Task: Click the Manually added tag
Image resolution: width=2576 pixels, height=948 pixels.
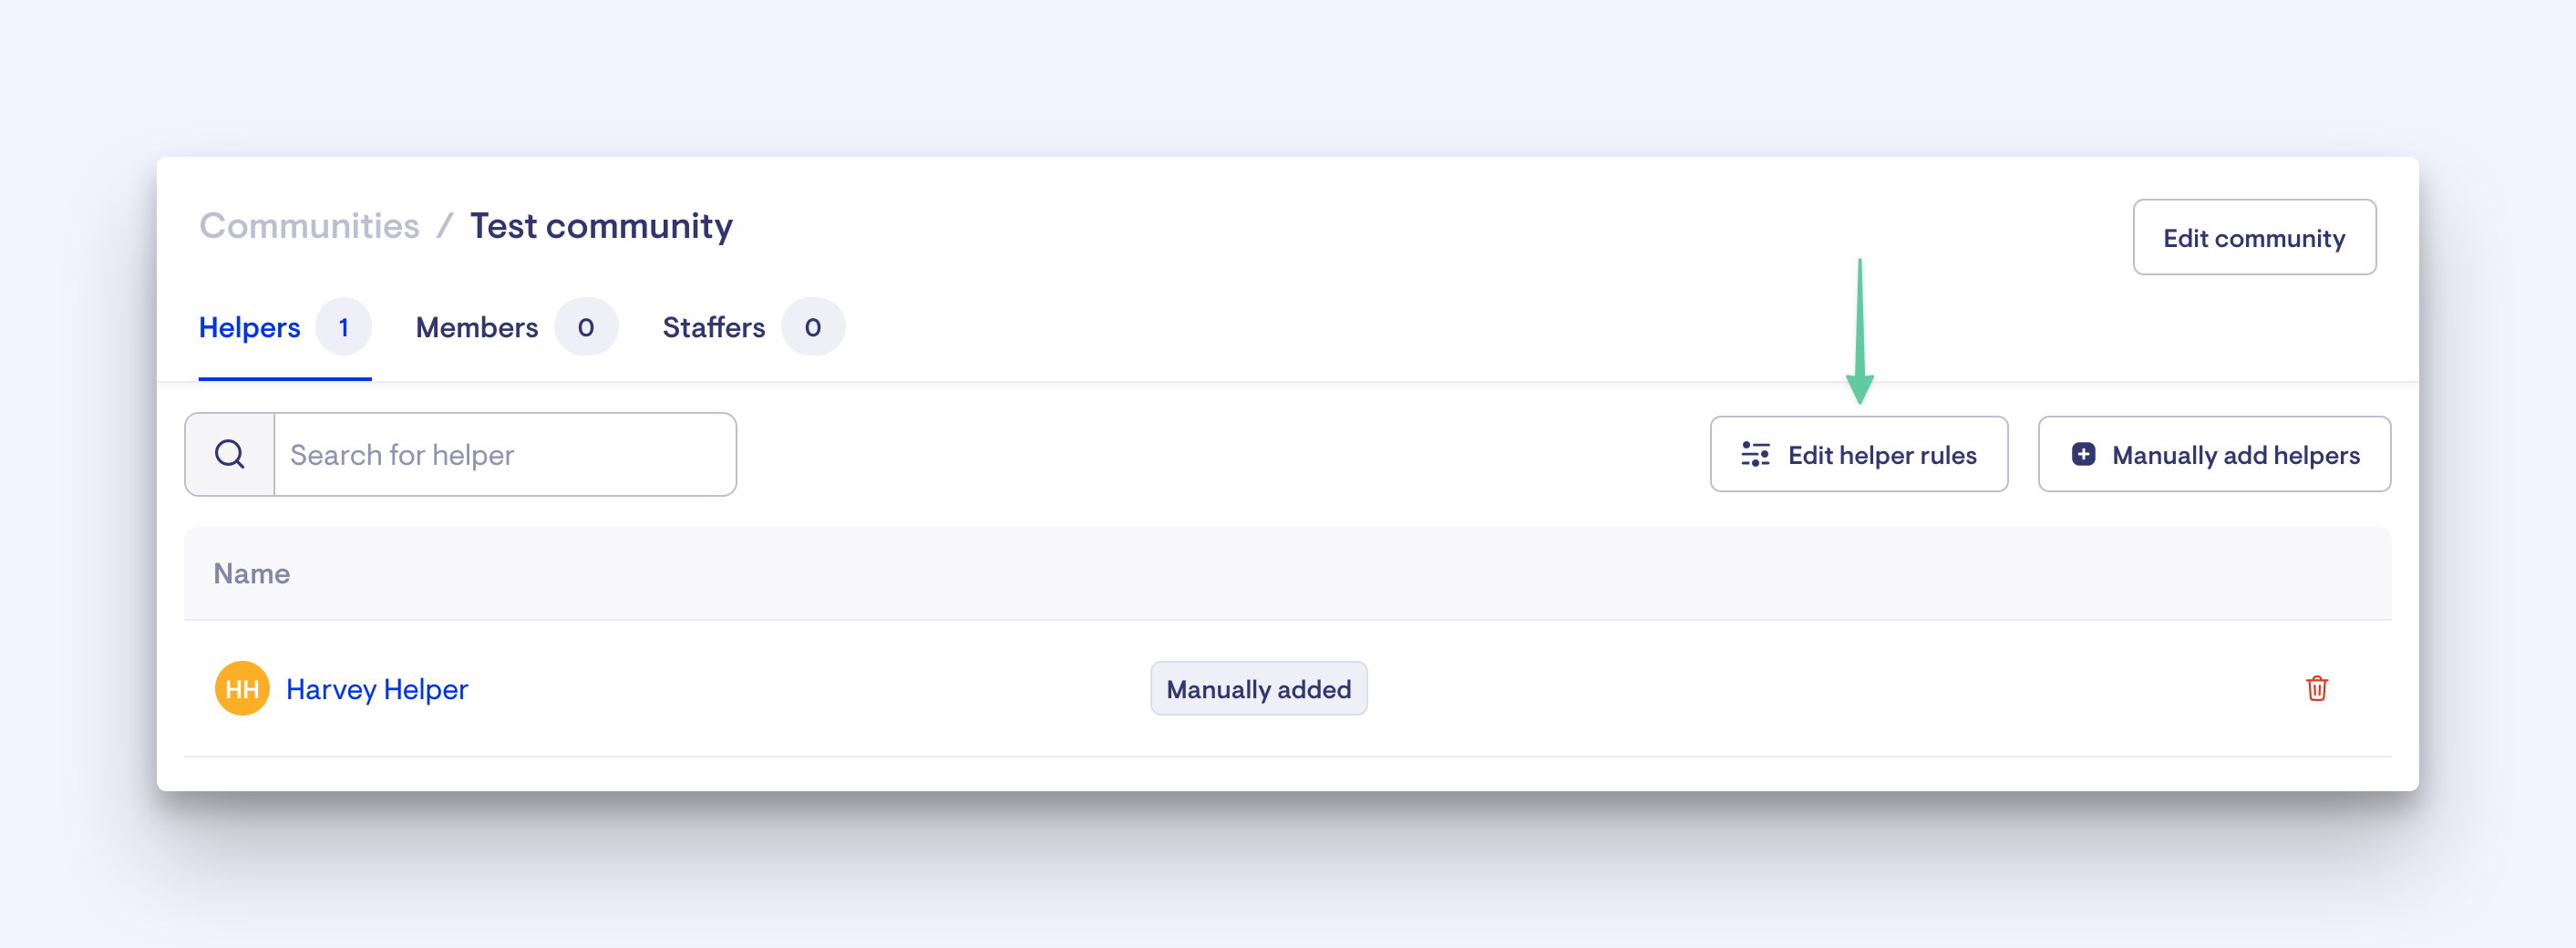Action: tap(1258, 689)
